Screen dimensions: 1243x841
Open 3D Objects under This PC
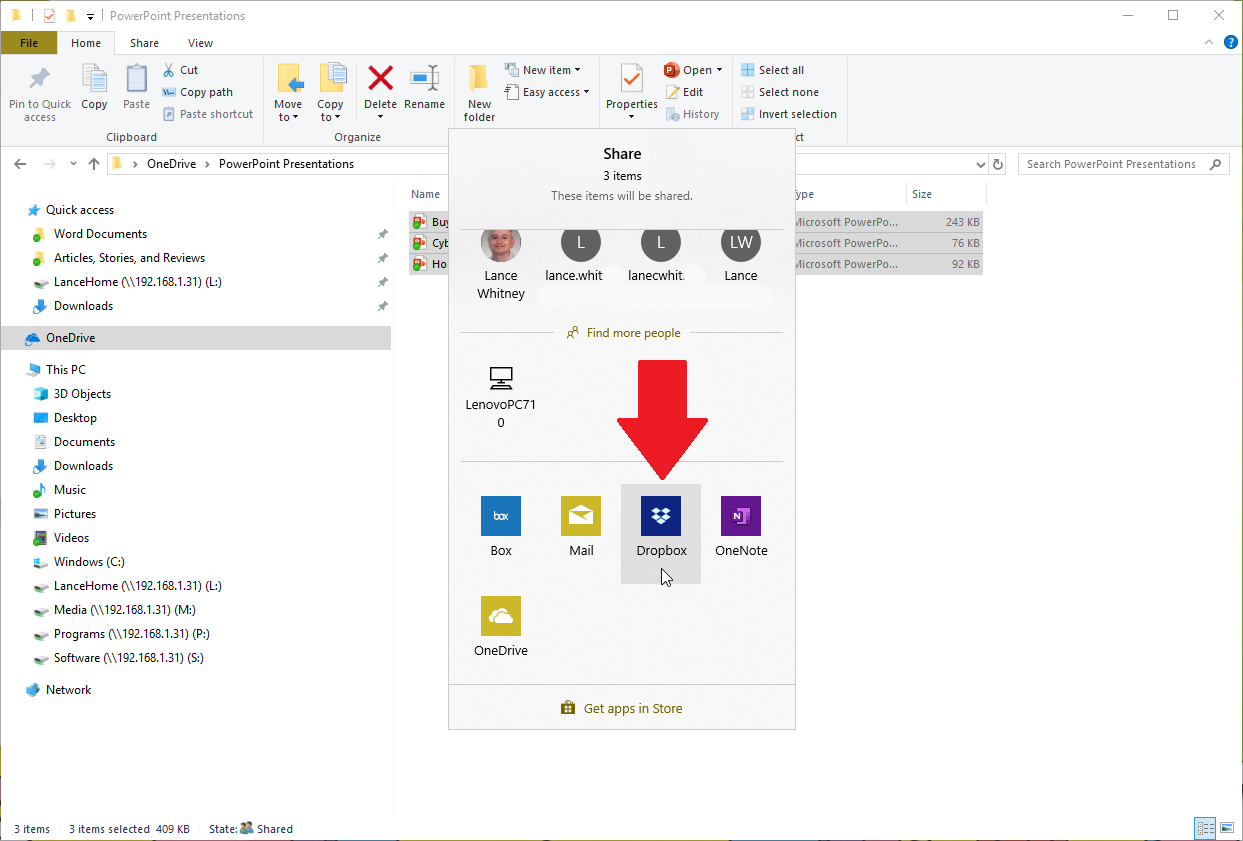point(82,394)
